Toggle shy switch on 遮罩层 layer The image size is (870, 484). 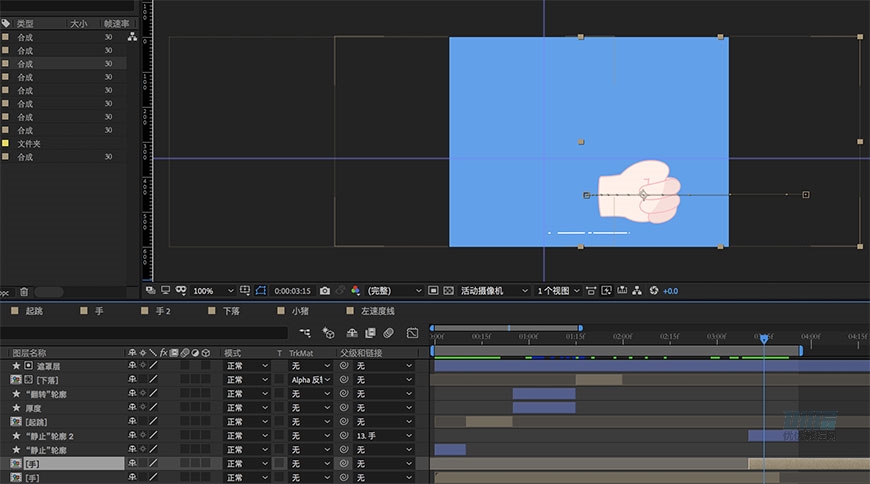[x=132, y=365]
